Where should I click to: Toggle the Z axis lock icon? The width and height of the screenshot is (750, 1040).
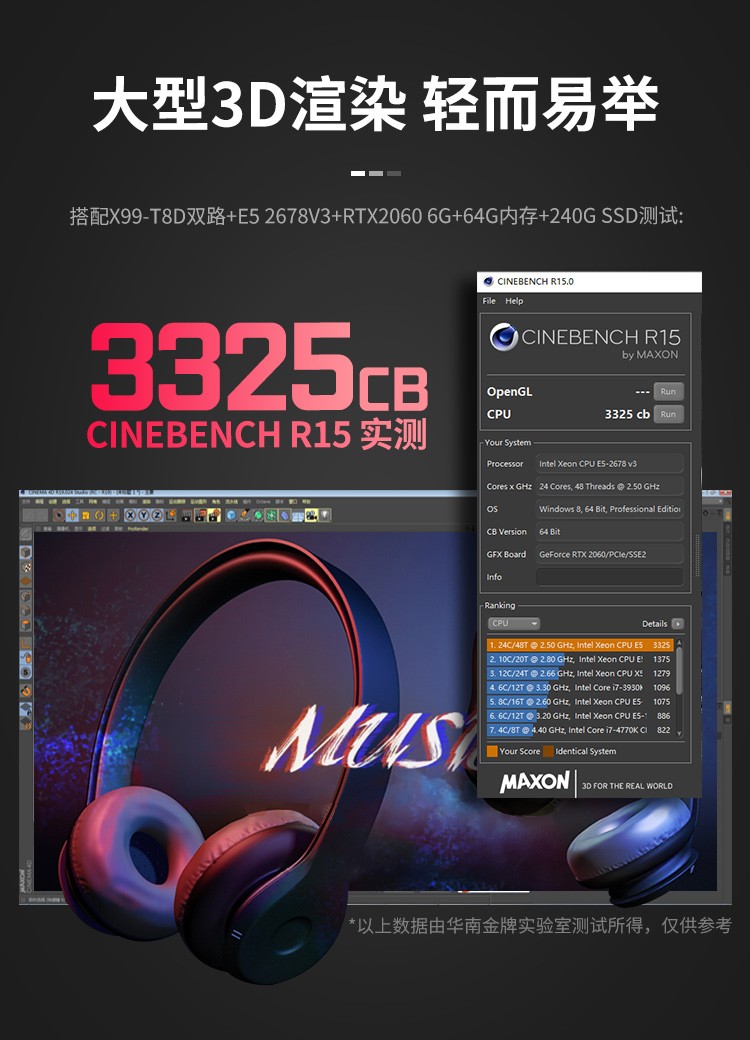(157, 515)
